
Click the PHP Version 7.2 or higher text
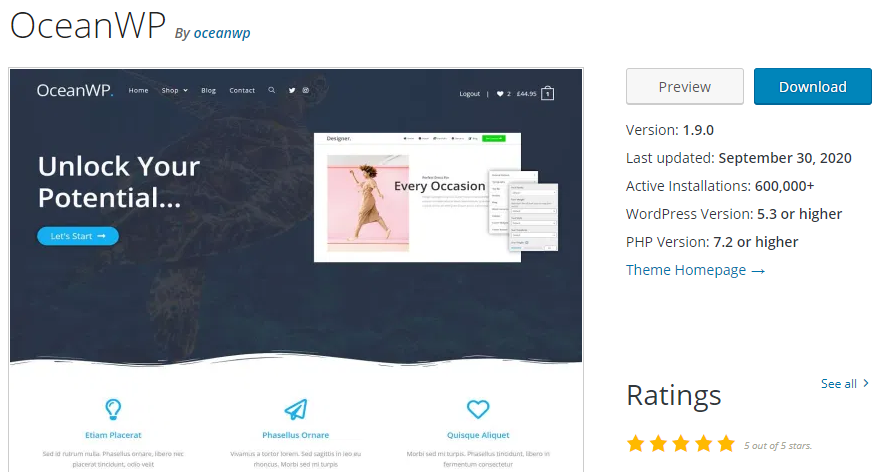[x=712, y=242]
